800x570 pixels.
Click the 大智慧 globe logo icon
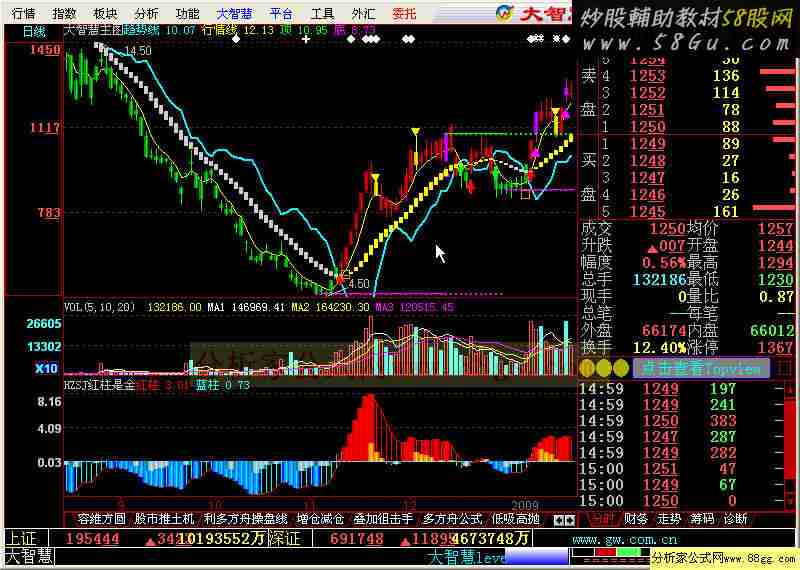pyautogui.click(x=504, y=13)
